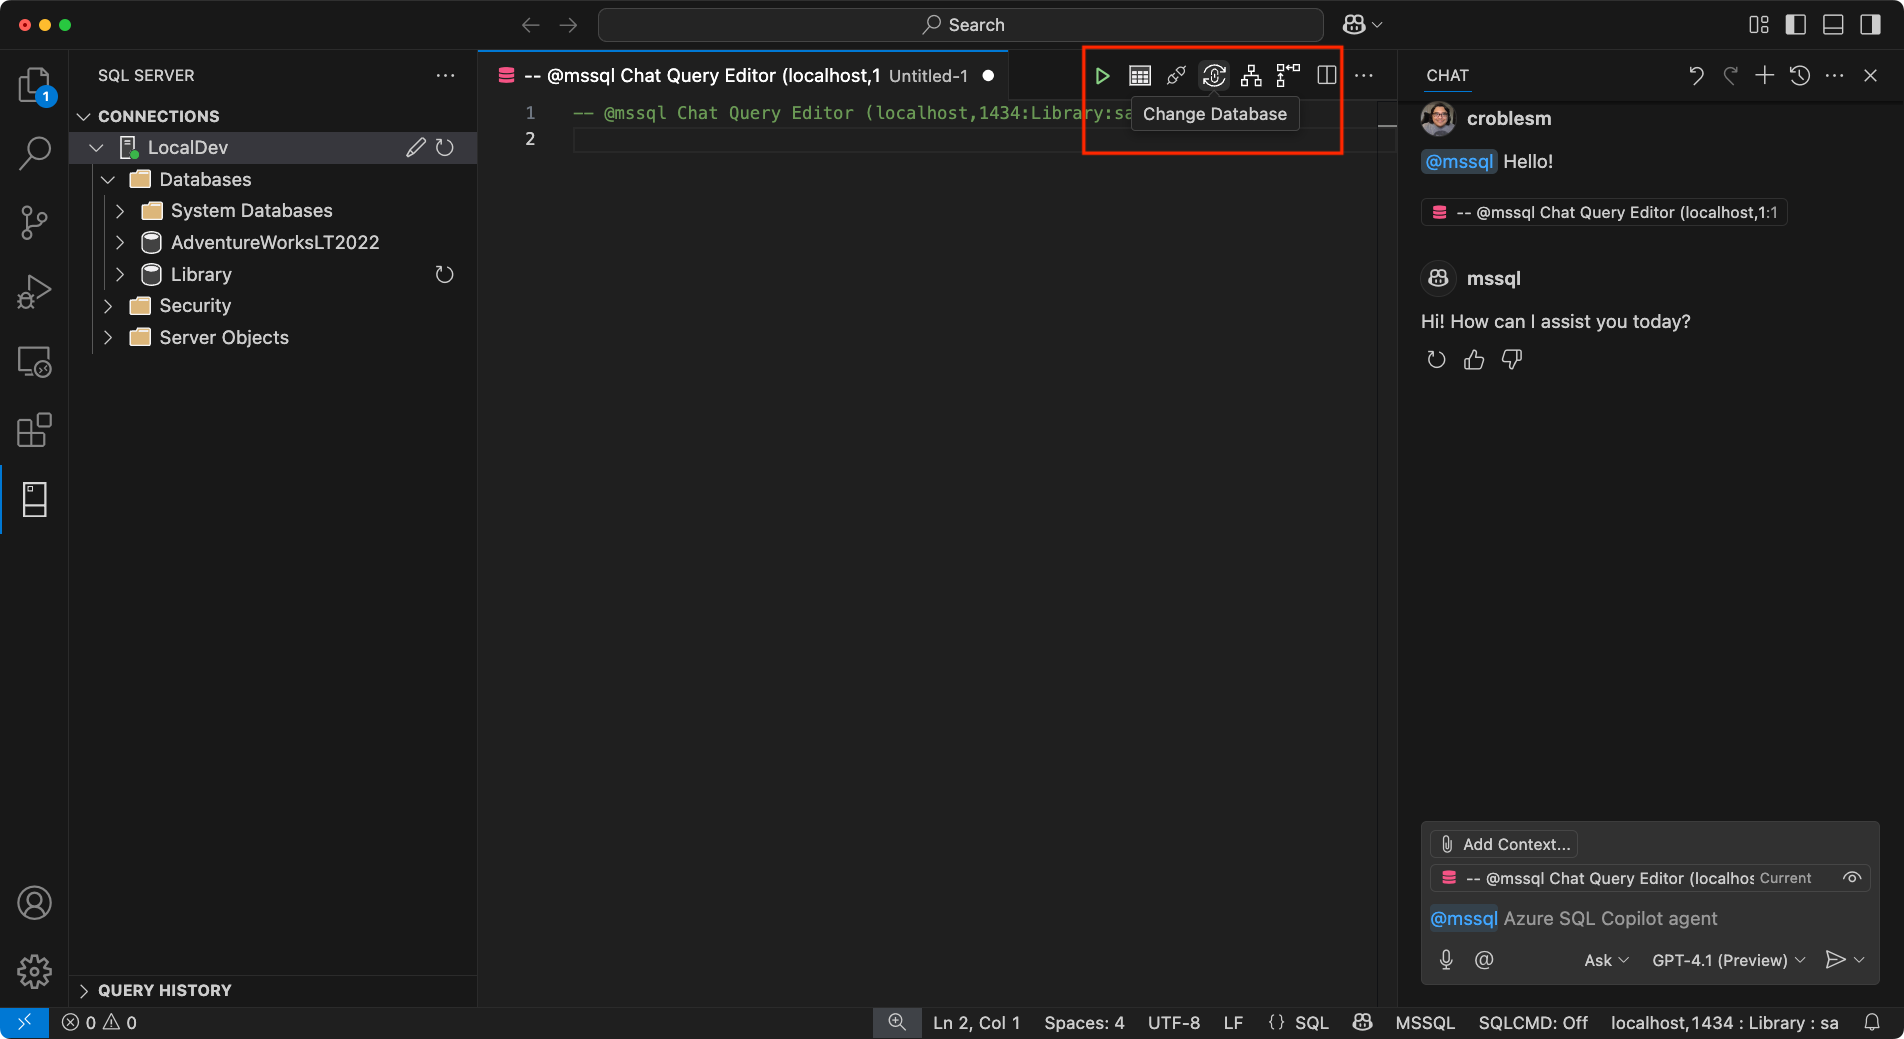Click the Add Context button
The height and width of the screenshot is (1039, 1904).
coord(1504,843)
